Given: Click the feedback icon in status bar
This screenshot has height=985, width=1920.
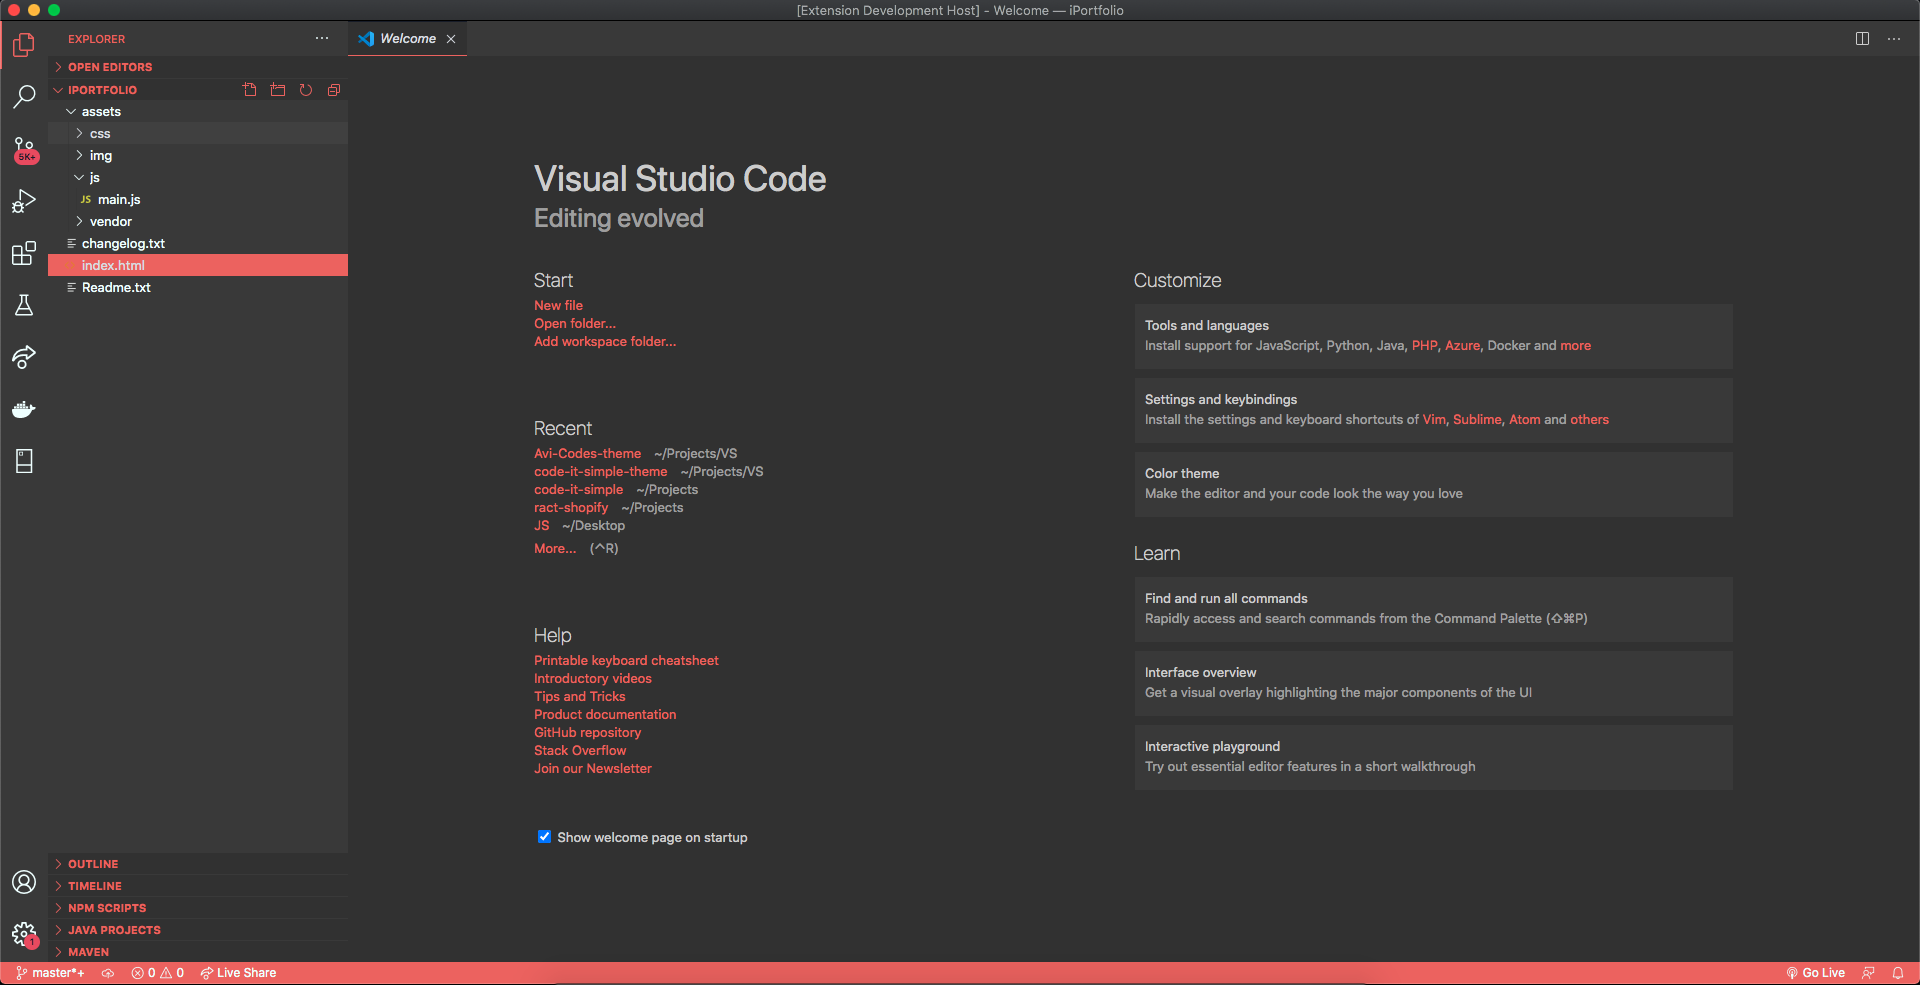Looking at the screenshot, I should click(x=1868, y=973).
